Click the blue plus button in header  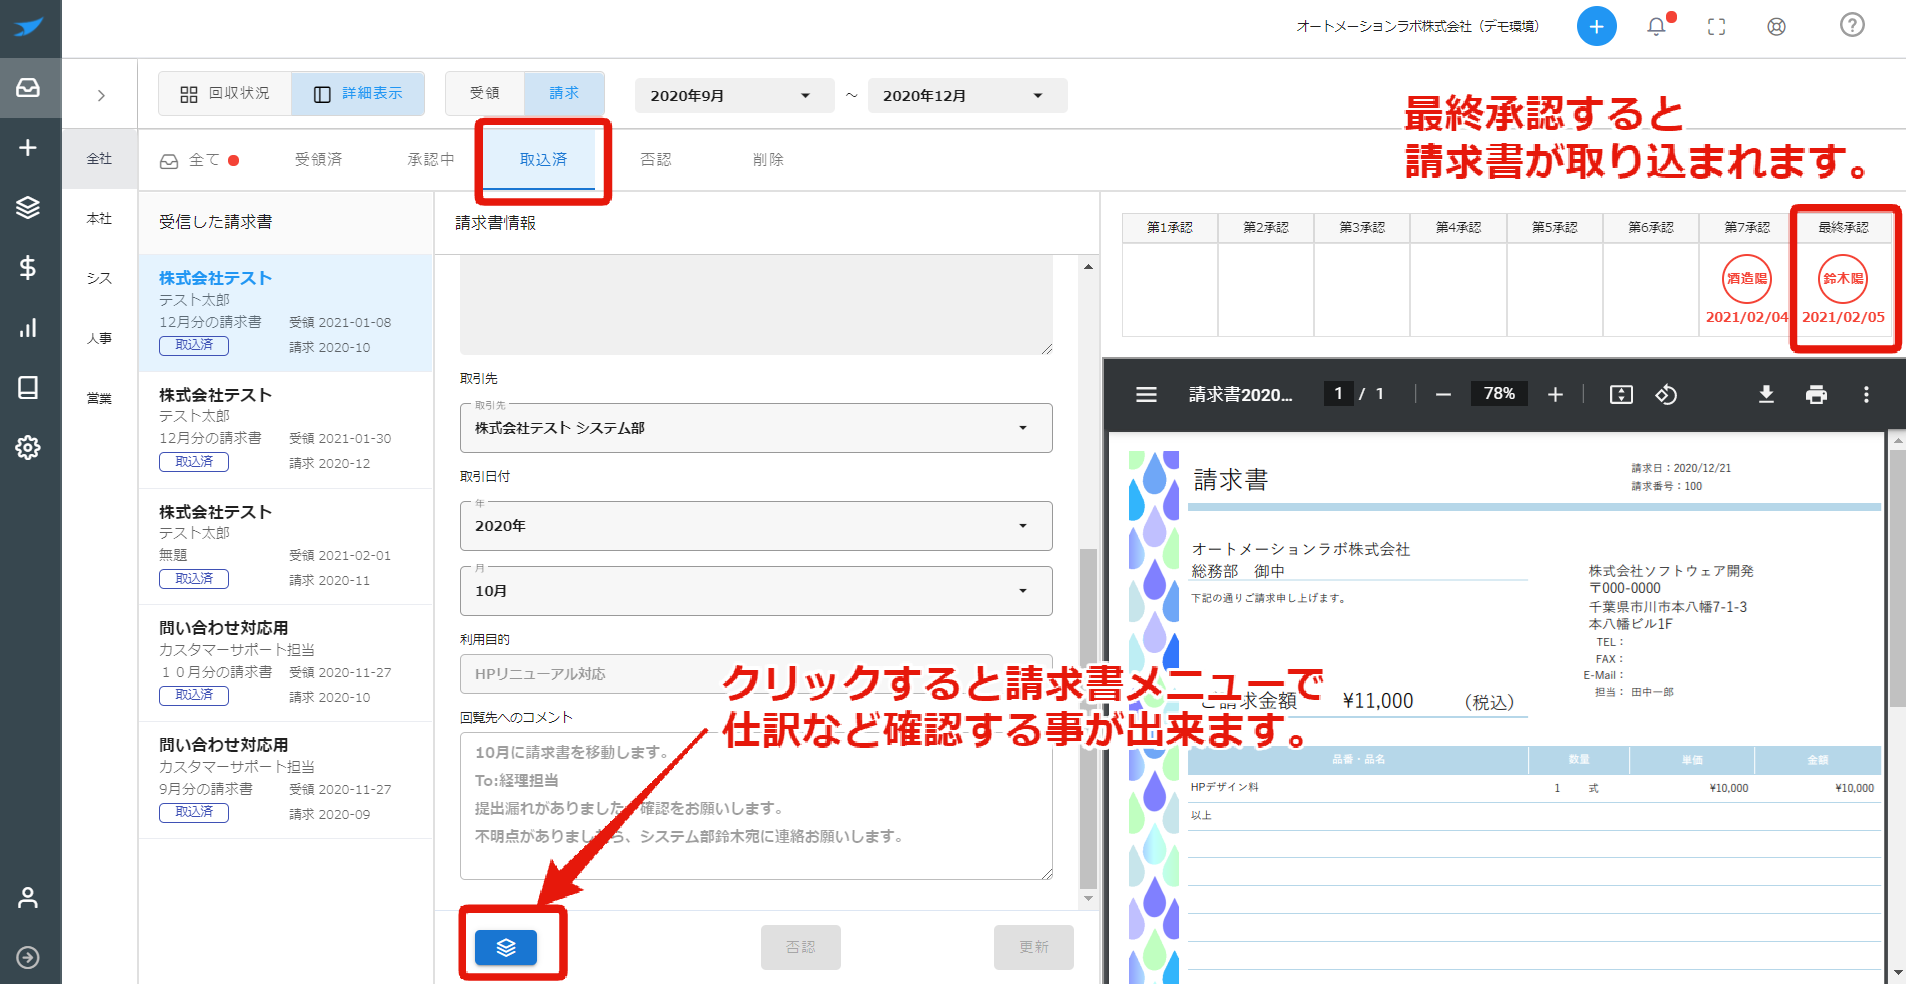click(x=1596, y=26)
